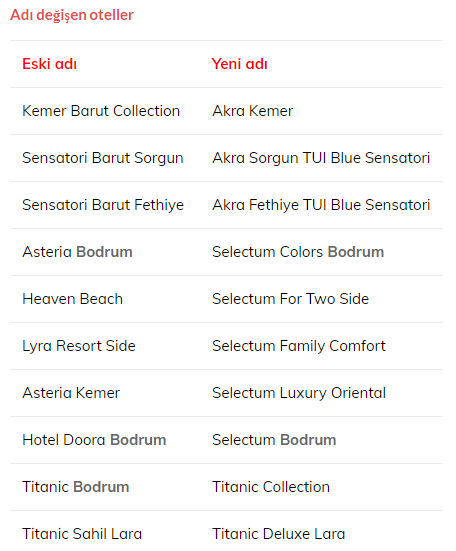Select the 'Sensatori Barut Fethiye' entry
456x551 pixels.
(103, 205)
